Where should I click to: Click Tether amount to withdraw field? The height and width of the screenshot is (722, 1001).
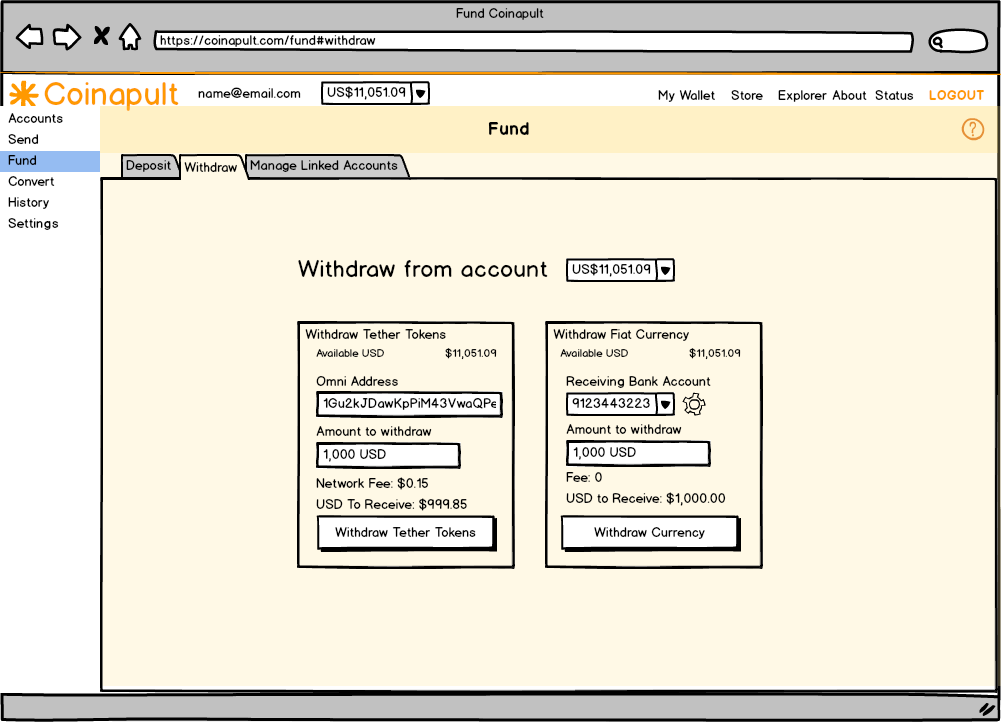coord(388,455)
